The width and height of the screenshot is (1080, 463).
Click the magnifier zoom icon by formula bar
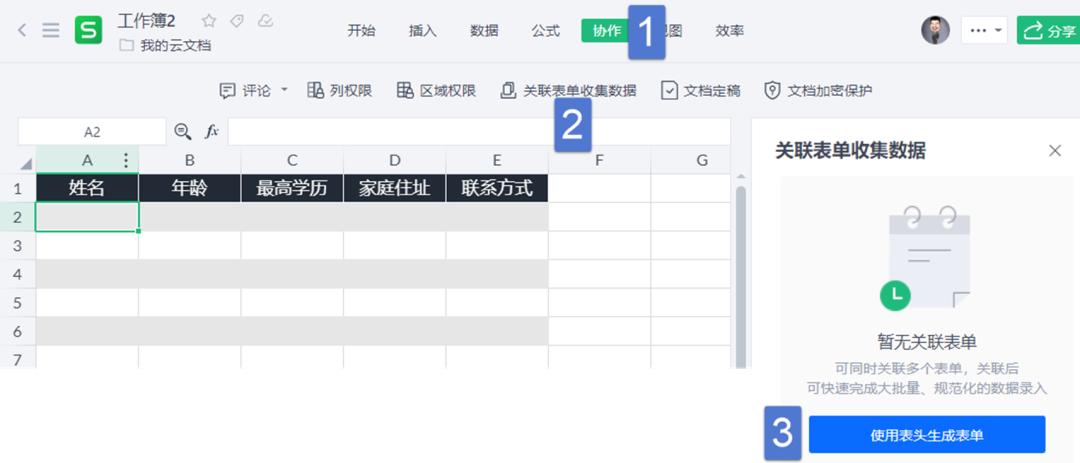click(183, 132)
